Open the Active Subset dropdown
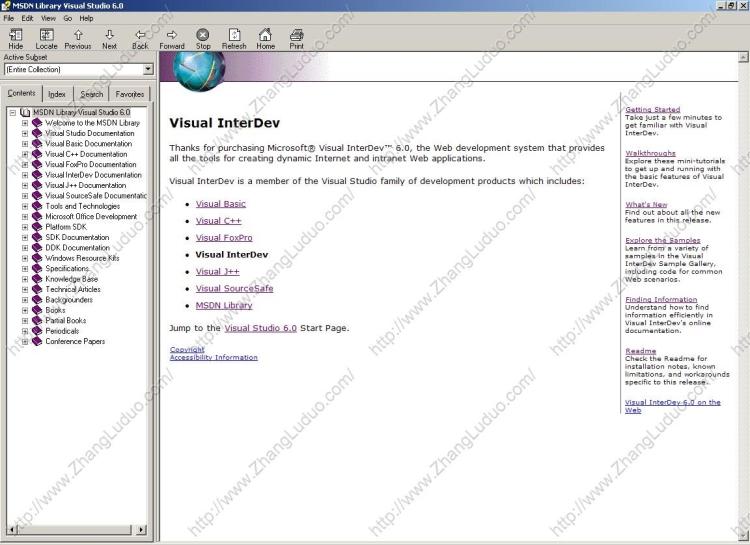This screenshot has width=750, height=545. (x=148, y=69)
